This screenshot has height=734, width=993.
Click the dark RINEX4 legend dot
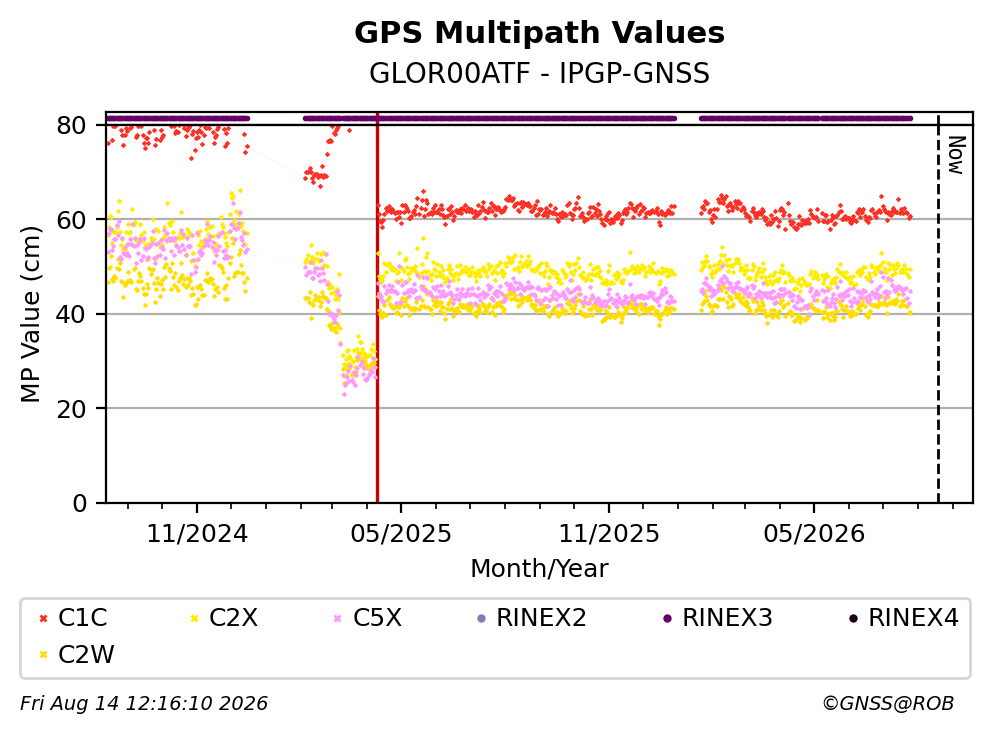pyautogui.click(x=853, y=618)
